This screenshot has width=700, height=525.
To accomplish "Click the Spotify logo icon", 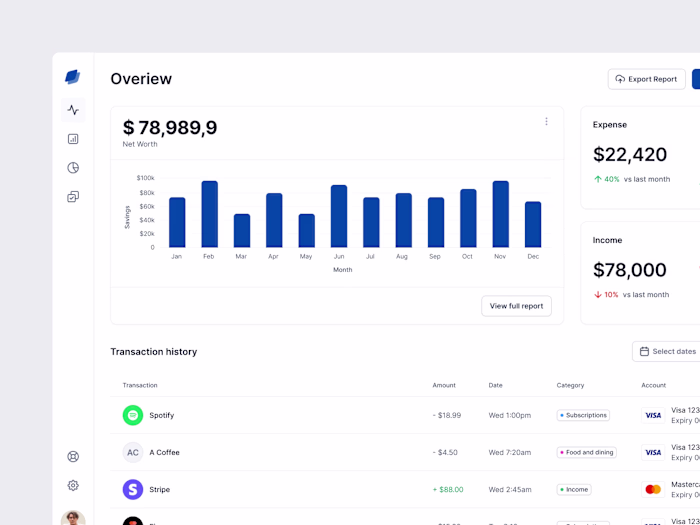I will [133, 415].
